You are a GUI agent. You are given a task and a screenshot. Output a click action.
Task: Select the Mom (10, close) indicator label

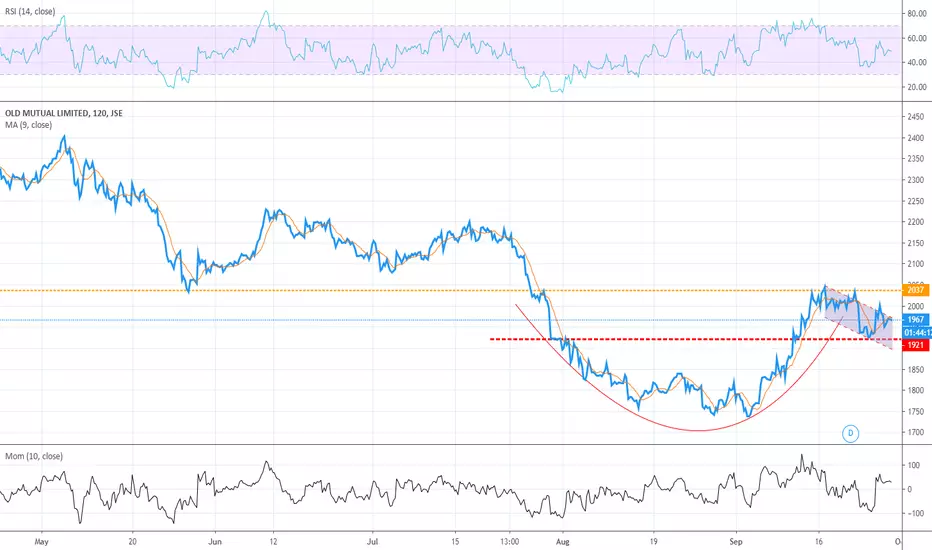click(34, 456)
